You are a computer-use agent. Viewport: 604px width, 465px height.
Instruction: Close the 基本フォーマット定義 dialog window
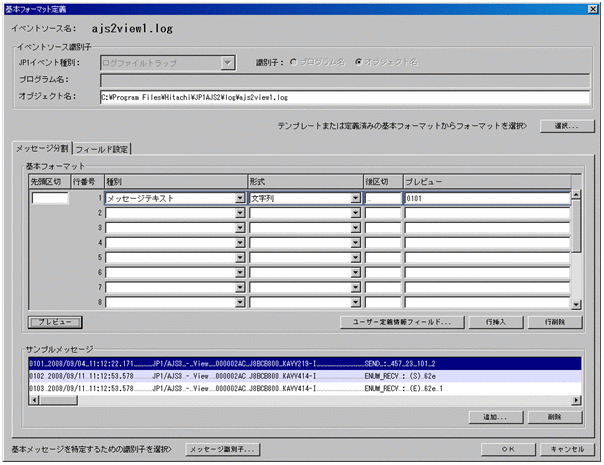[594, 7]
